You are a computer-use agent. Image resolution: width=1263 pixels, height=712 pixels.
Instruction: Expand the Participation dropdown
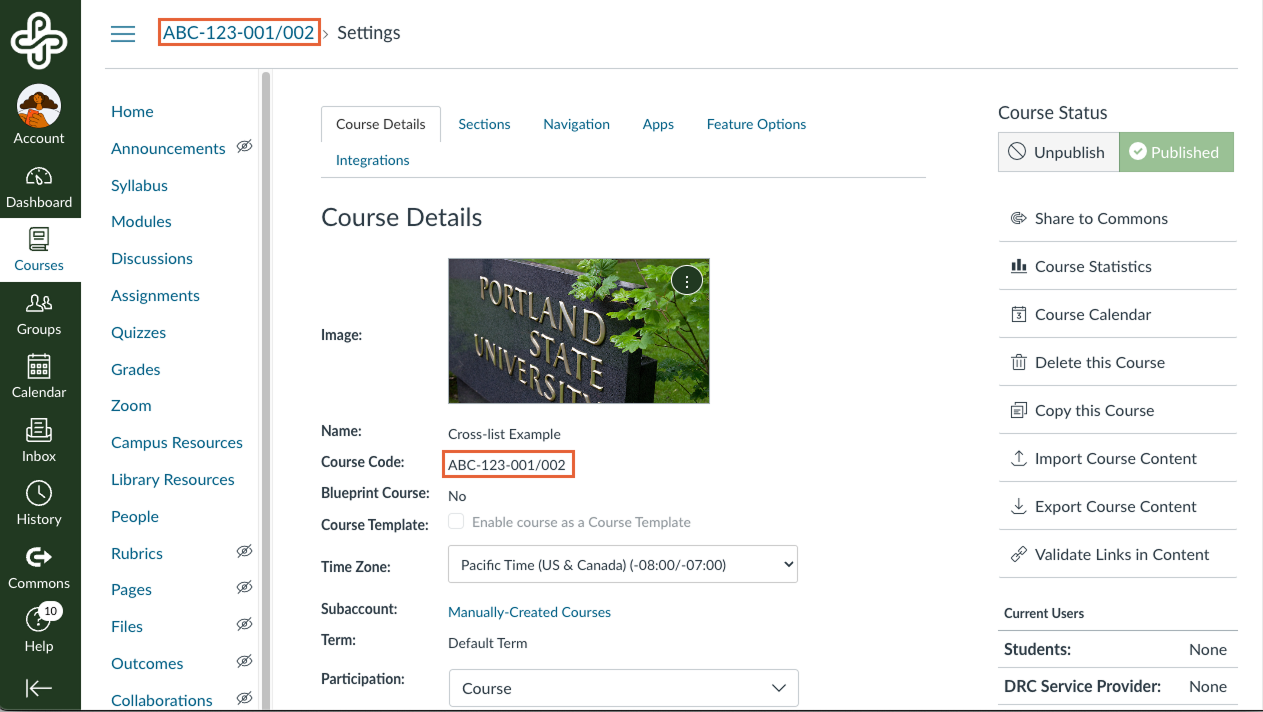point(622,688)
